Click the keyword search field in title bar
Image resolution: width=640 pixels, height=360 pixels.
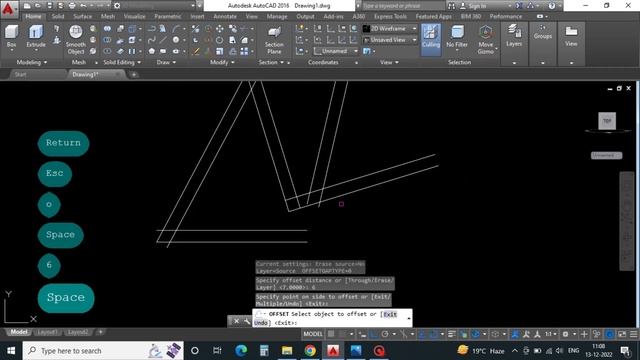403,6
